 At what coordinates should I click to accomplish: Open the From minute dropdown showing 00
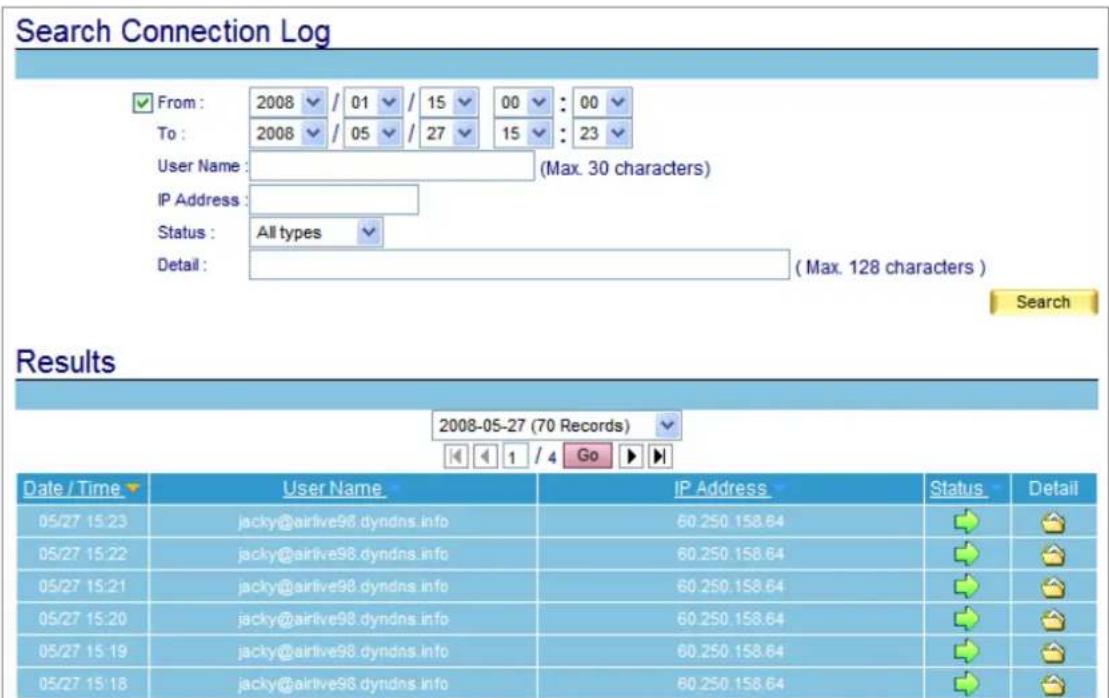click(603, 103)
